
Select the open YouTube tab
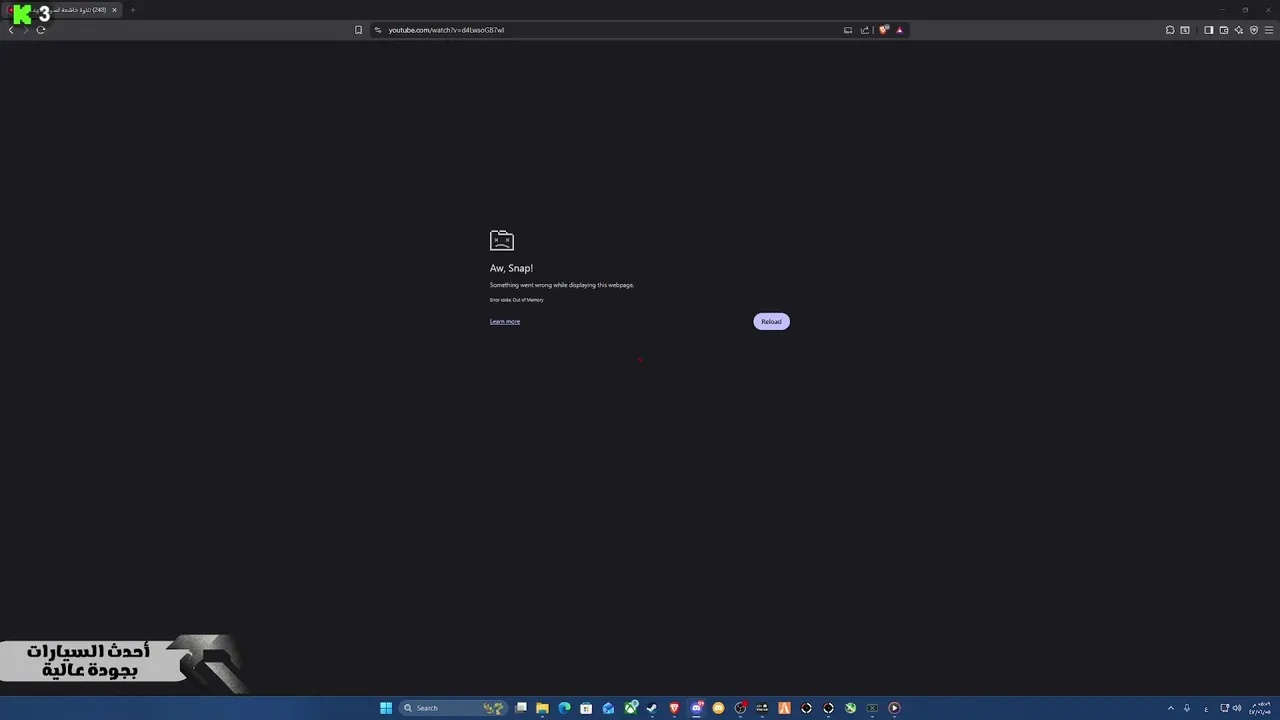click(x=60, y=10)
